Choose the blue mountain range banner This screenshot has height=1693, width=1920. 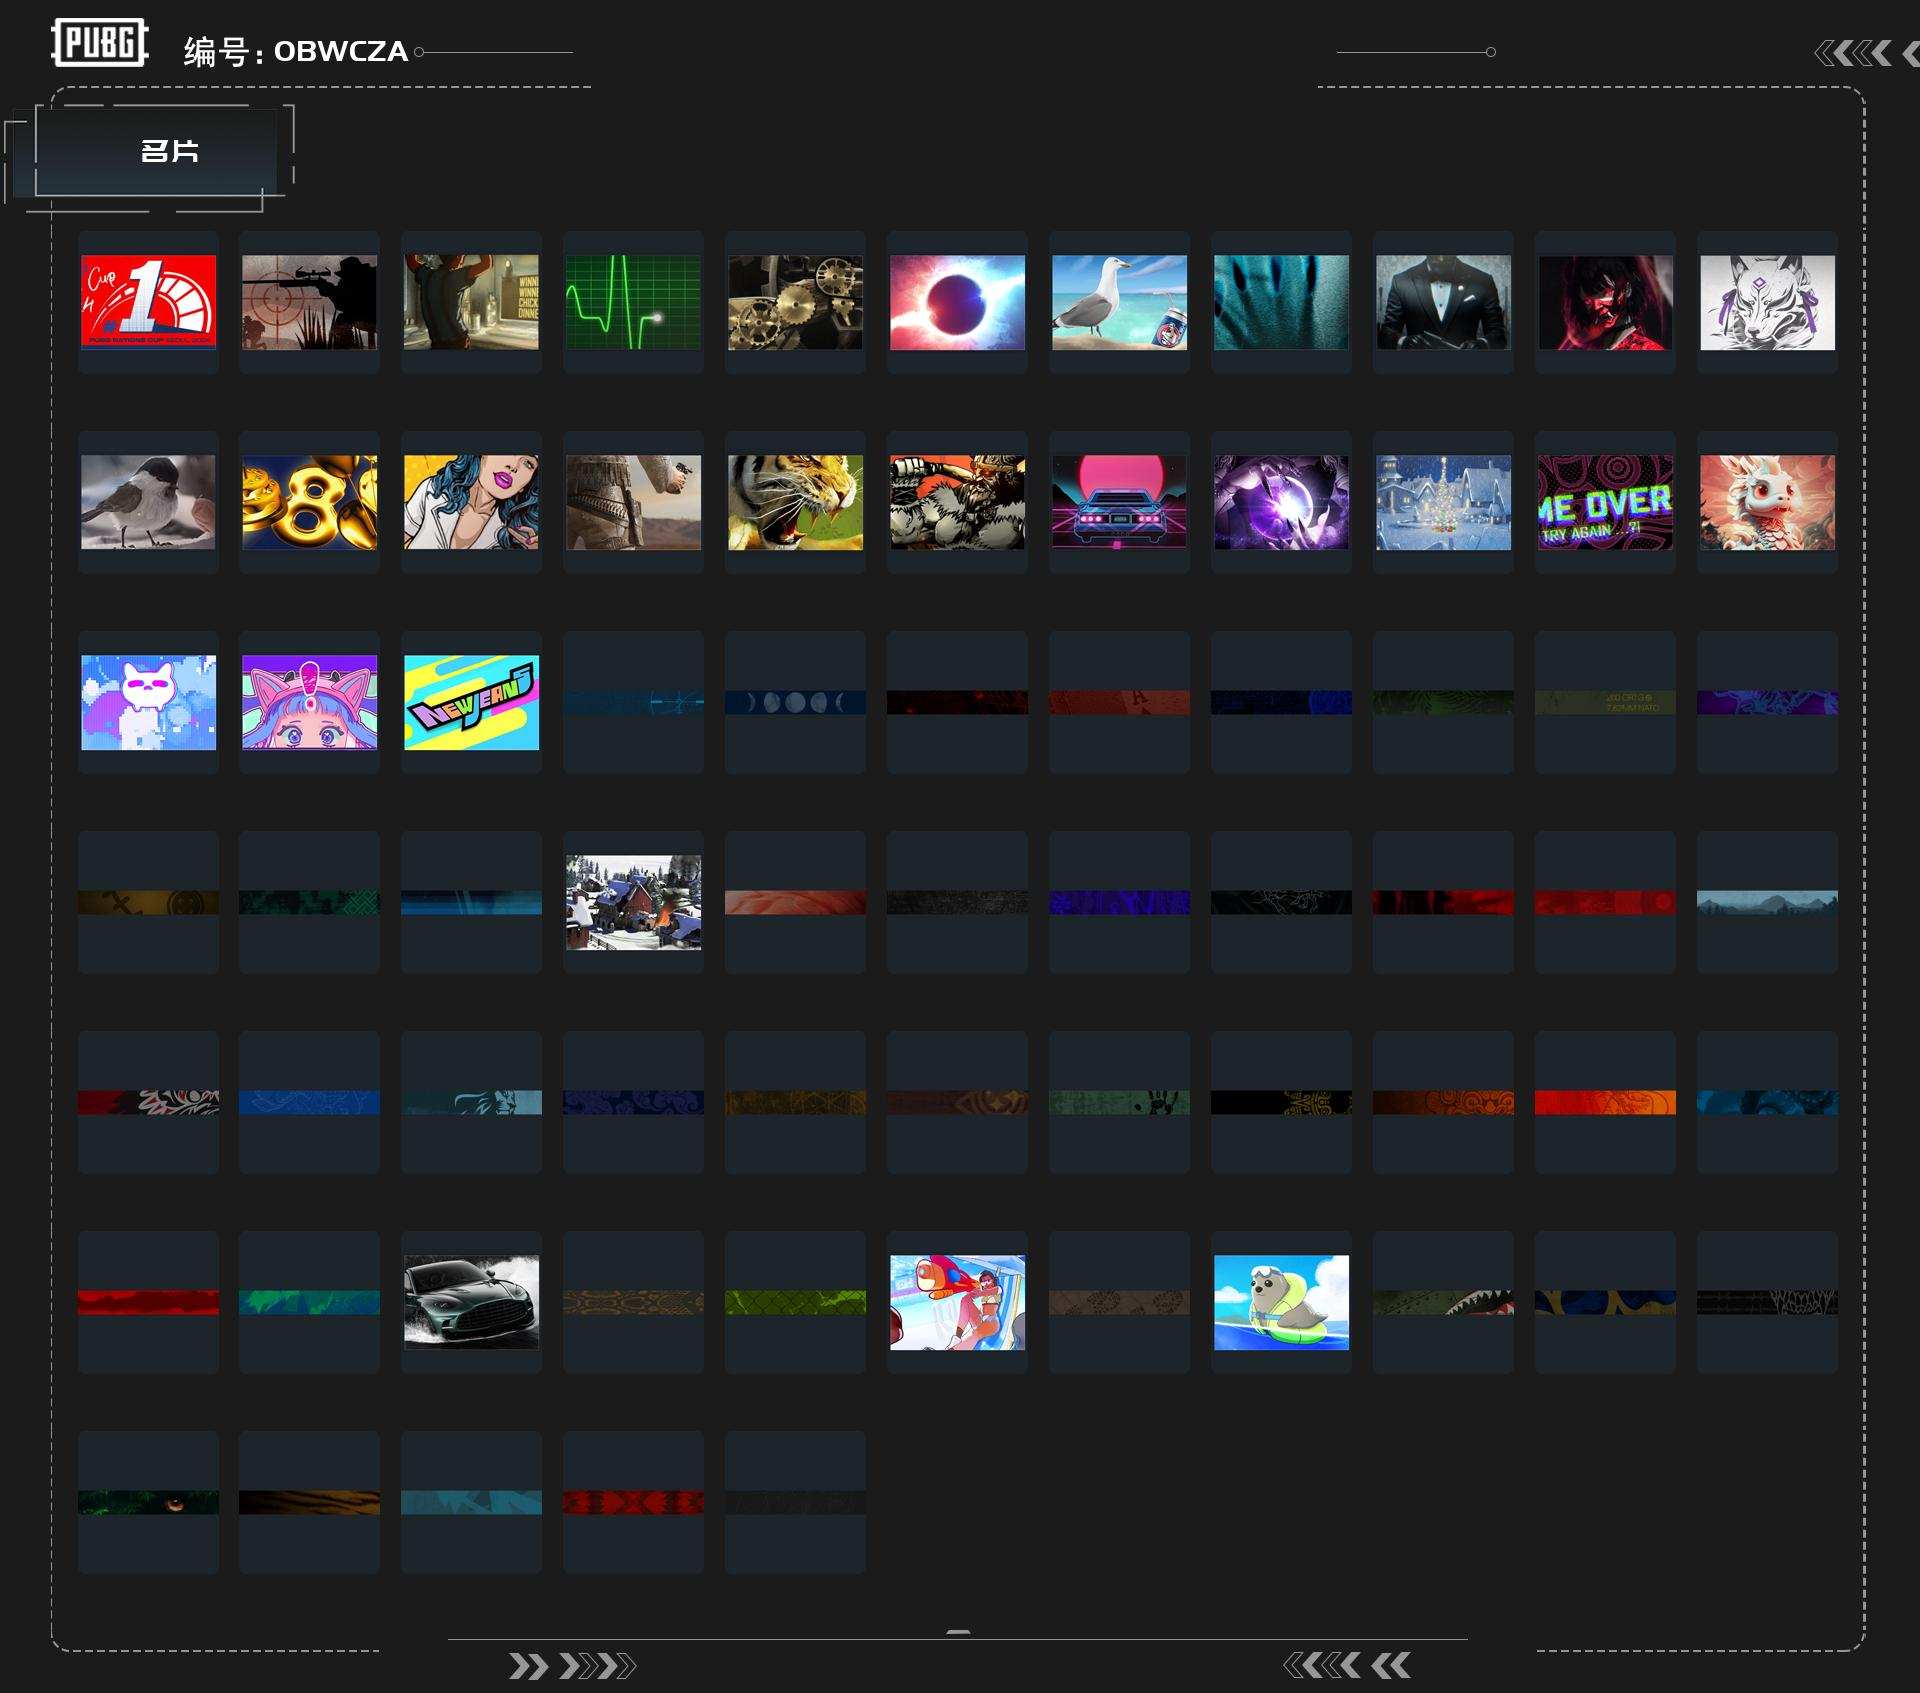coord(1767,902)
